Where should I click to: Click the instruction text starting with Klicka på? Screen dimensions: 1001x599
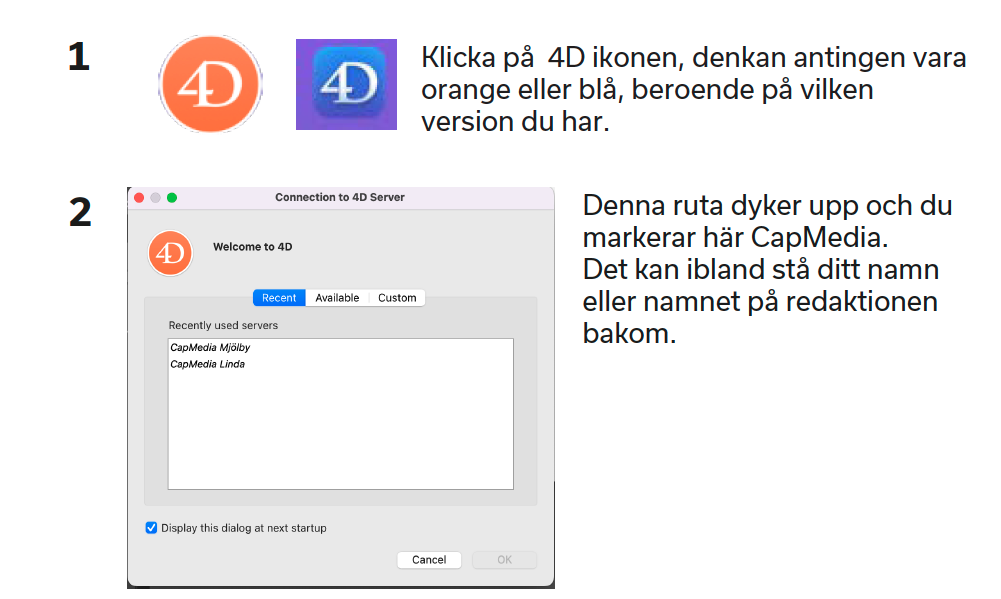tap(692, 90)
